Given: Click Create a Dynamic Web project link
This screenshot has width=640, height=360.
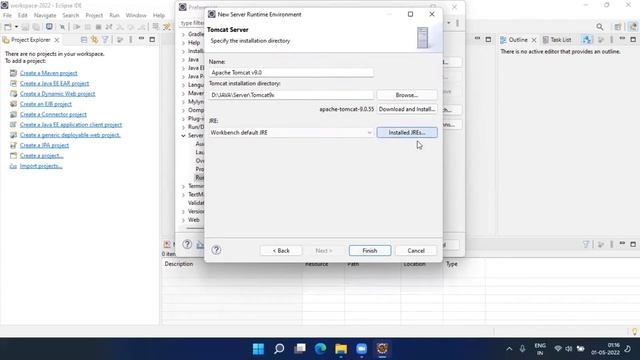Looking at the screenshot, I should pos(58,93).
